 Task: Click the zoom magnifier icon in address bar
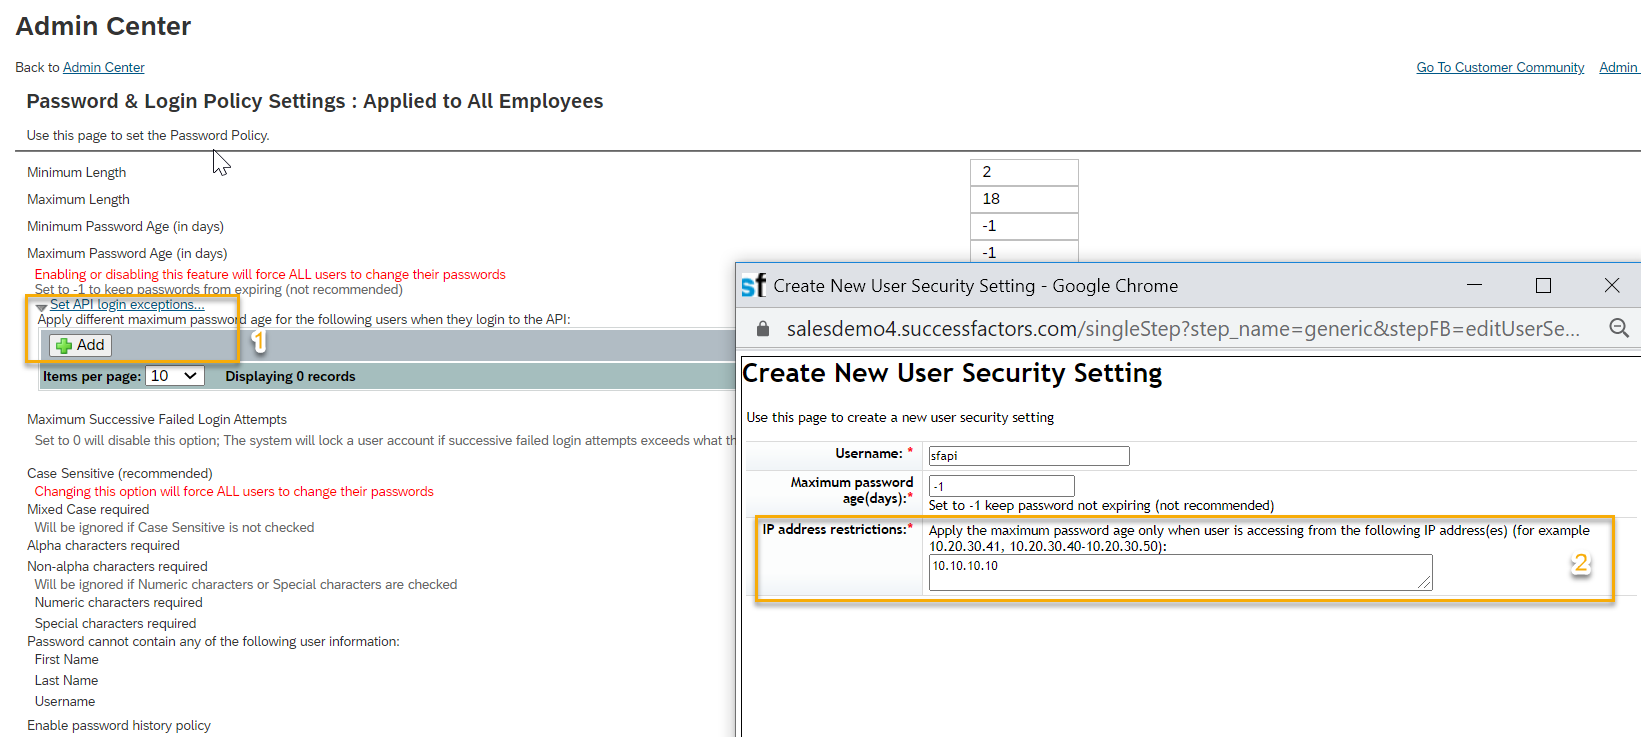(1619, 328)
